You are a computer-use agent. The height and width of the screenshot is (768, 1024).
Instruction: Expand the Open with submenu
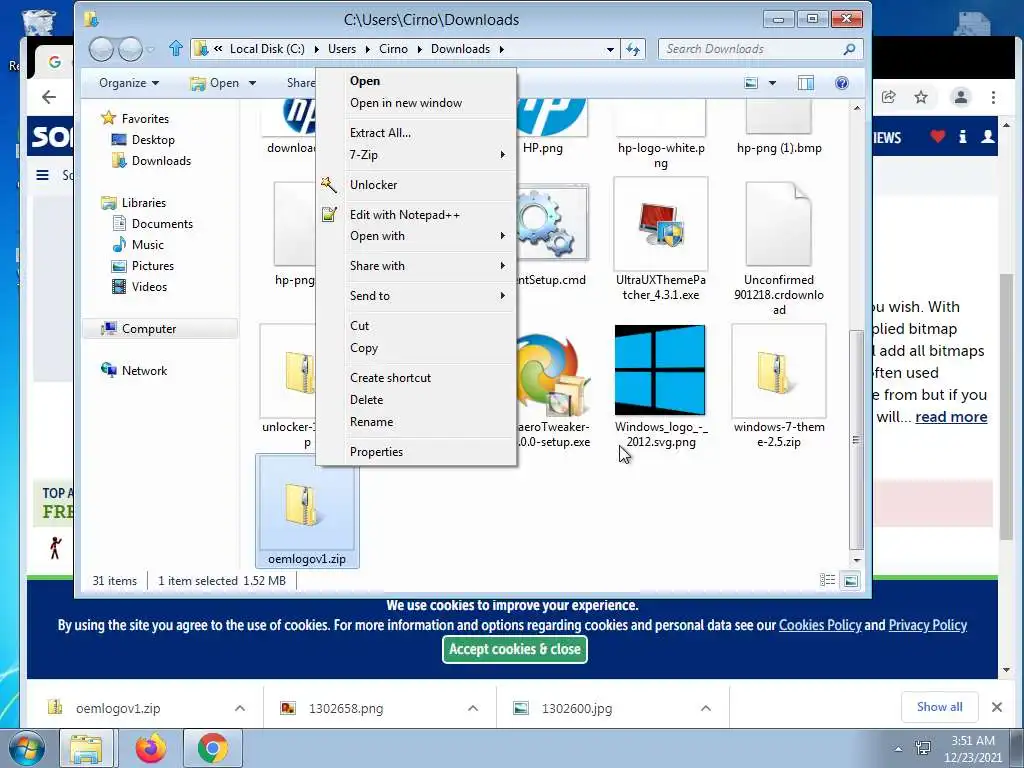point(416,236)
